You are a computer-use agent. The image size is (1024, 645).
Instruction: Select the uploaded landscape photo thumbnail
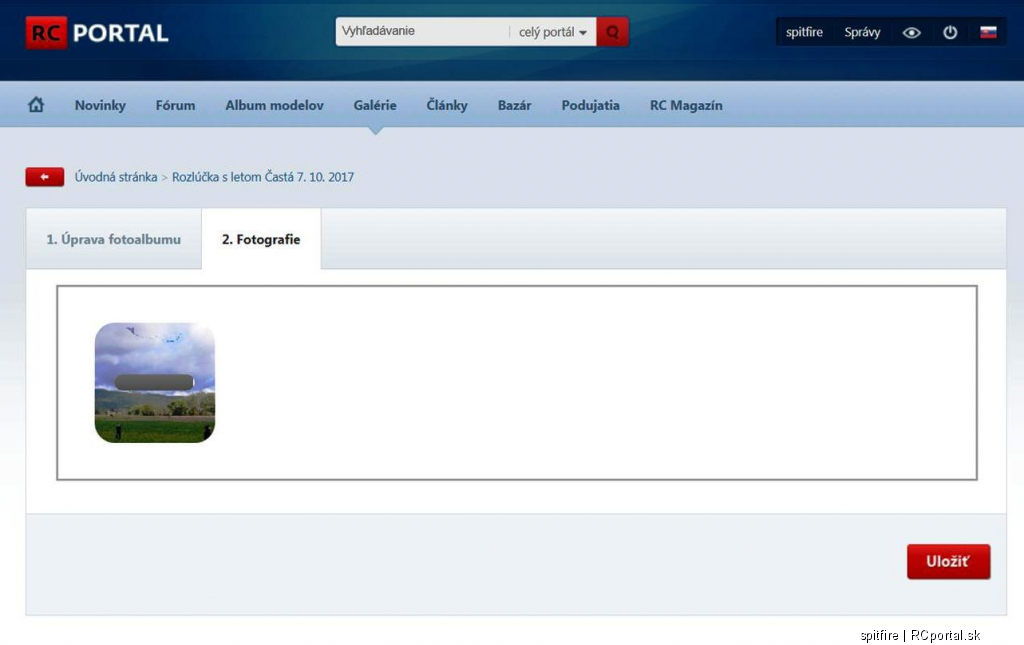coord(155,383)
